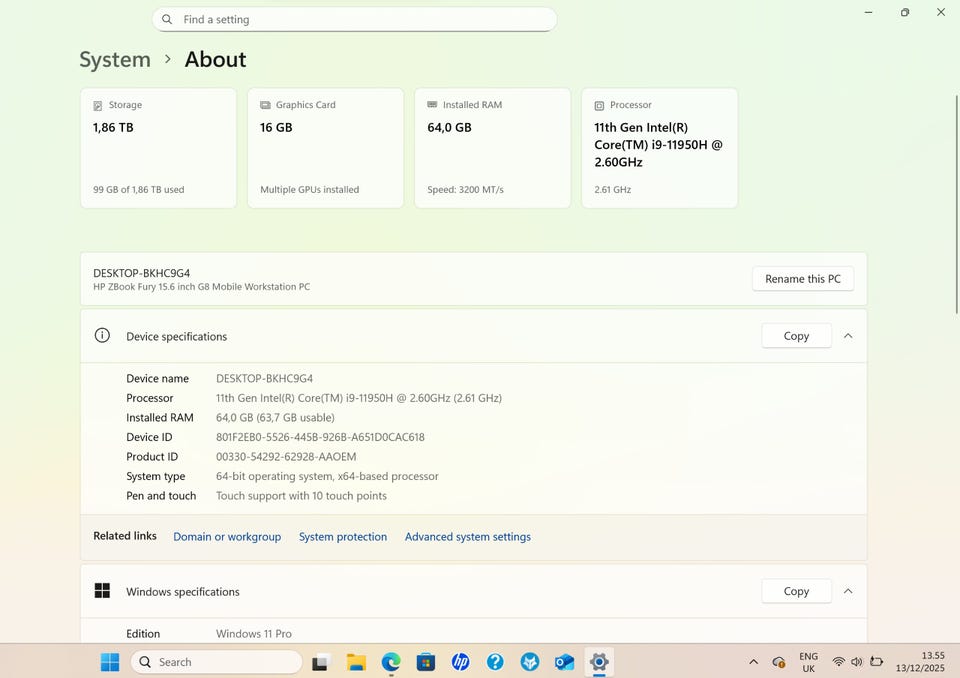This screenshot has height=678, width=960.
Task: Open the Installed RAM 64,0 GB card
Action: (493, 148)
